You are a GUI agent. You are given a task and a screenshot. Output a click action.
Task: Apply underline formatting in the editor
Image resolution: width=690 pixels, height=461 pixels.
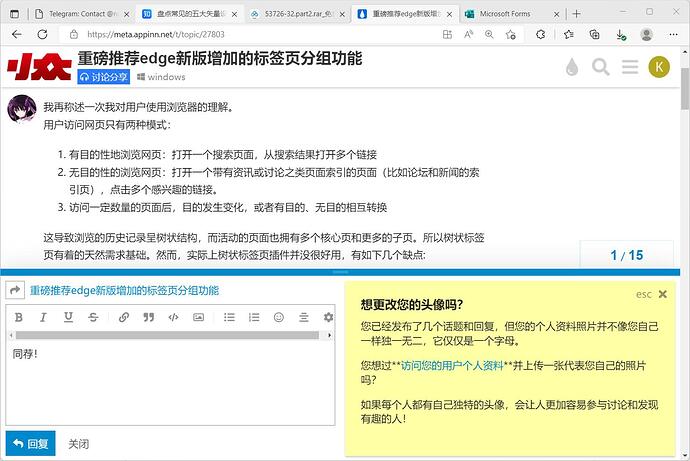pos(68,317)
